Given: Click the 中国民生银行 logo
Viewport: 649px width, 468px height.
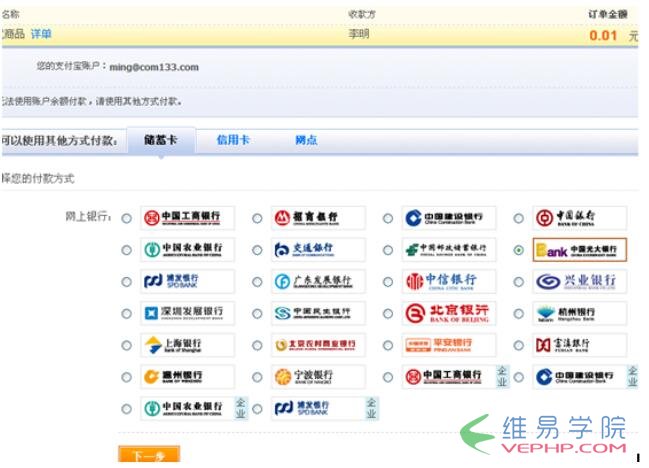Looking at the screenshot, I should point(318,313).
